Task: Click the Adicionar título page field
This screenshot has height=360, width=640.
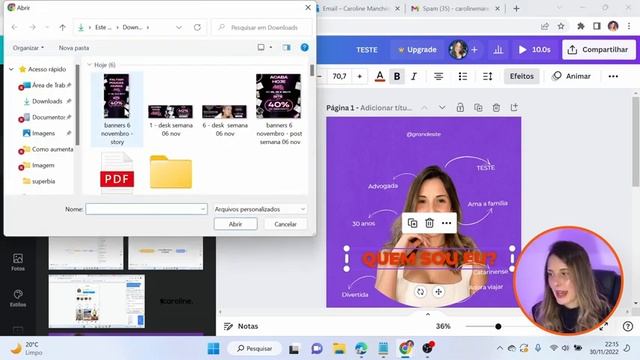Action: (386, 108)
